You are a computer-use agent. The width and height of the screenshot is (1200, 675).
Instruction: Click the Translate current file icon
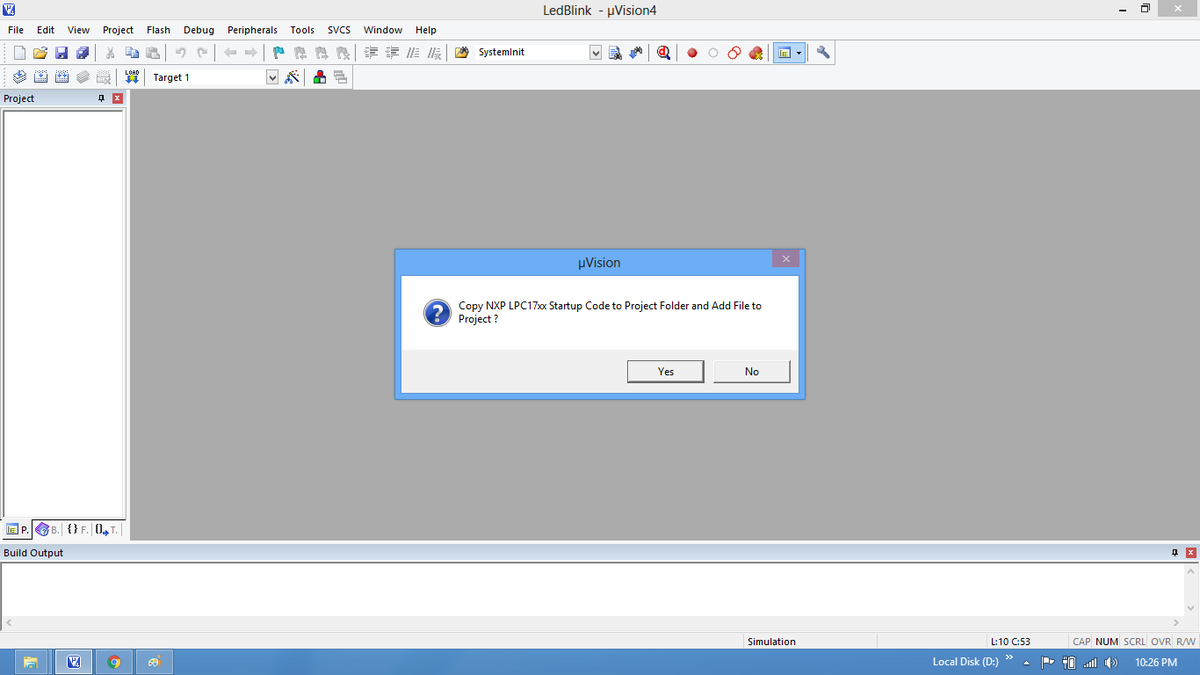(20, 77)
